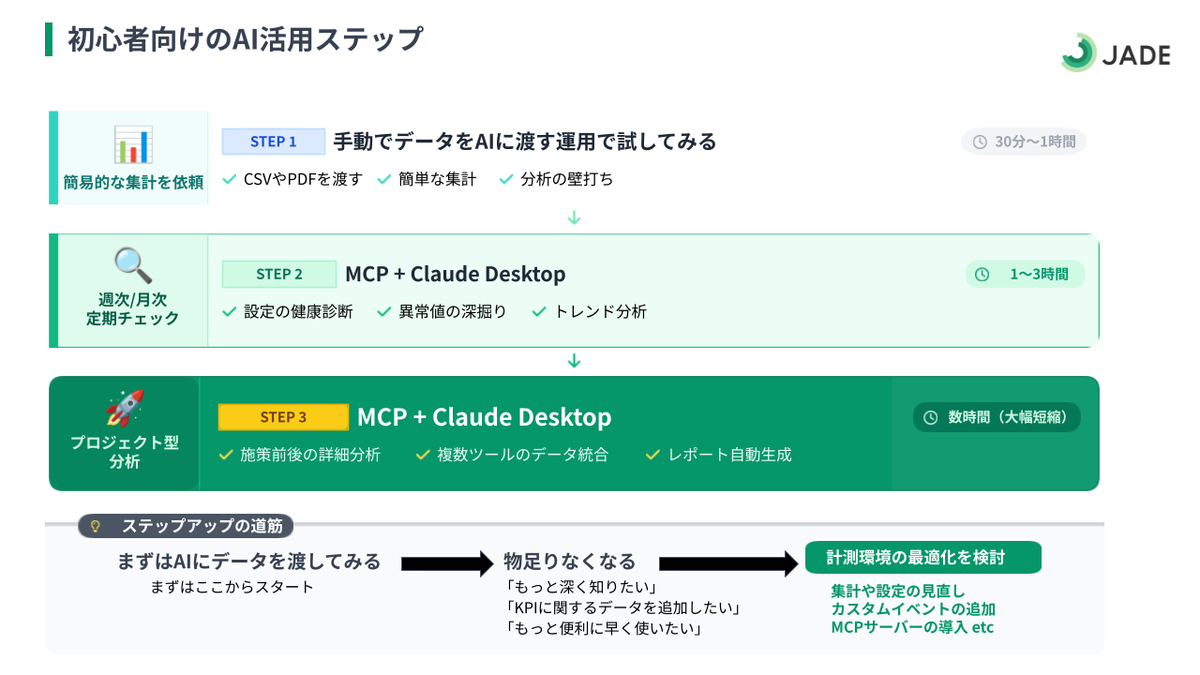Click the magnifying glass icon in Step 2
The width and height of the screenshot is (1200, 675).
point(132,265)
